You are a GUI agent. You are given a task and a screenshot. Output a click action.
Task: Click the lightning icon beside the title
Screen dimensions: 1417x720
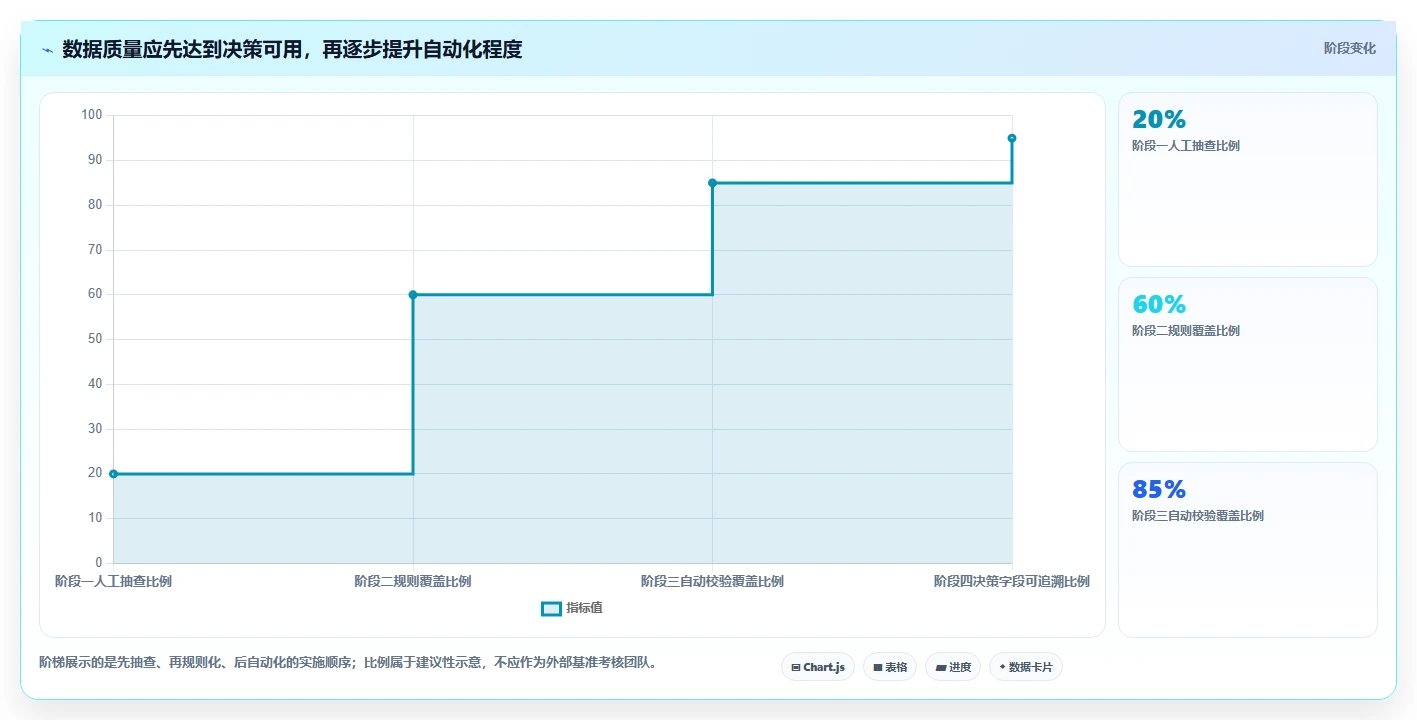pos(47,49)
